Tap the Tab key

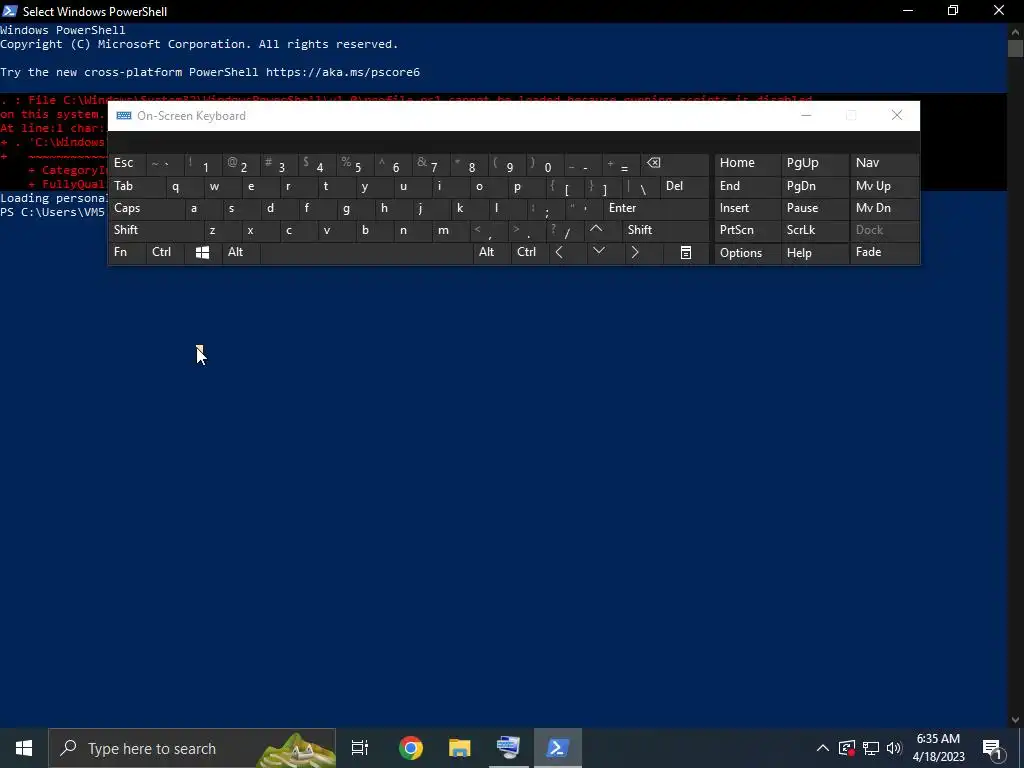tap(136, 186)
